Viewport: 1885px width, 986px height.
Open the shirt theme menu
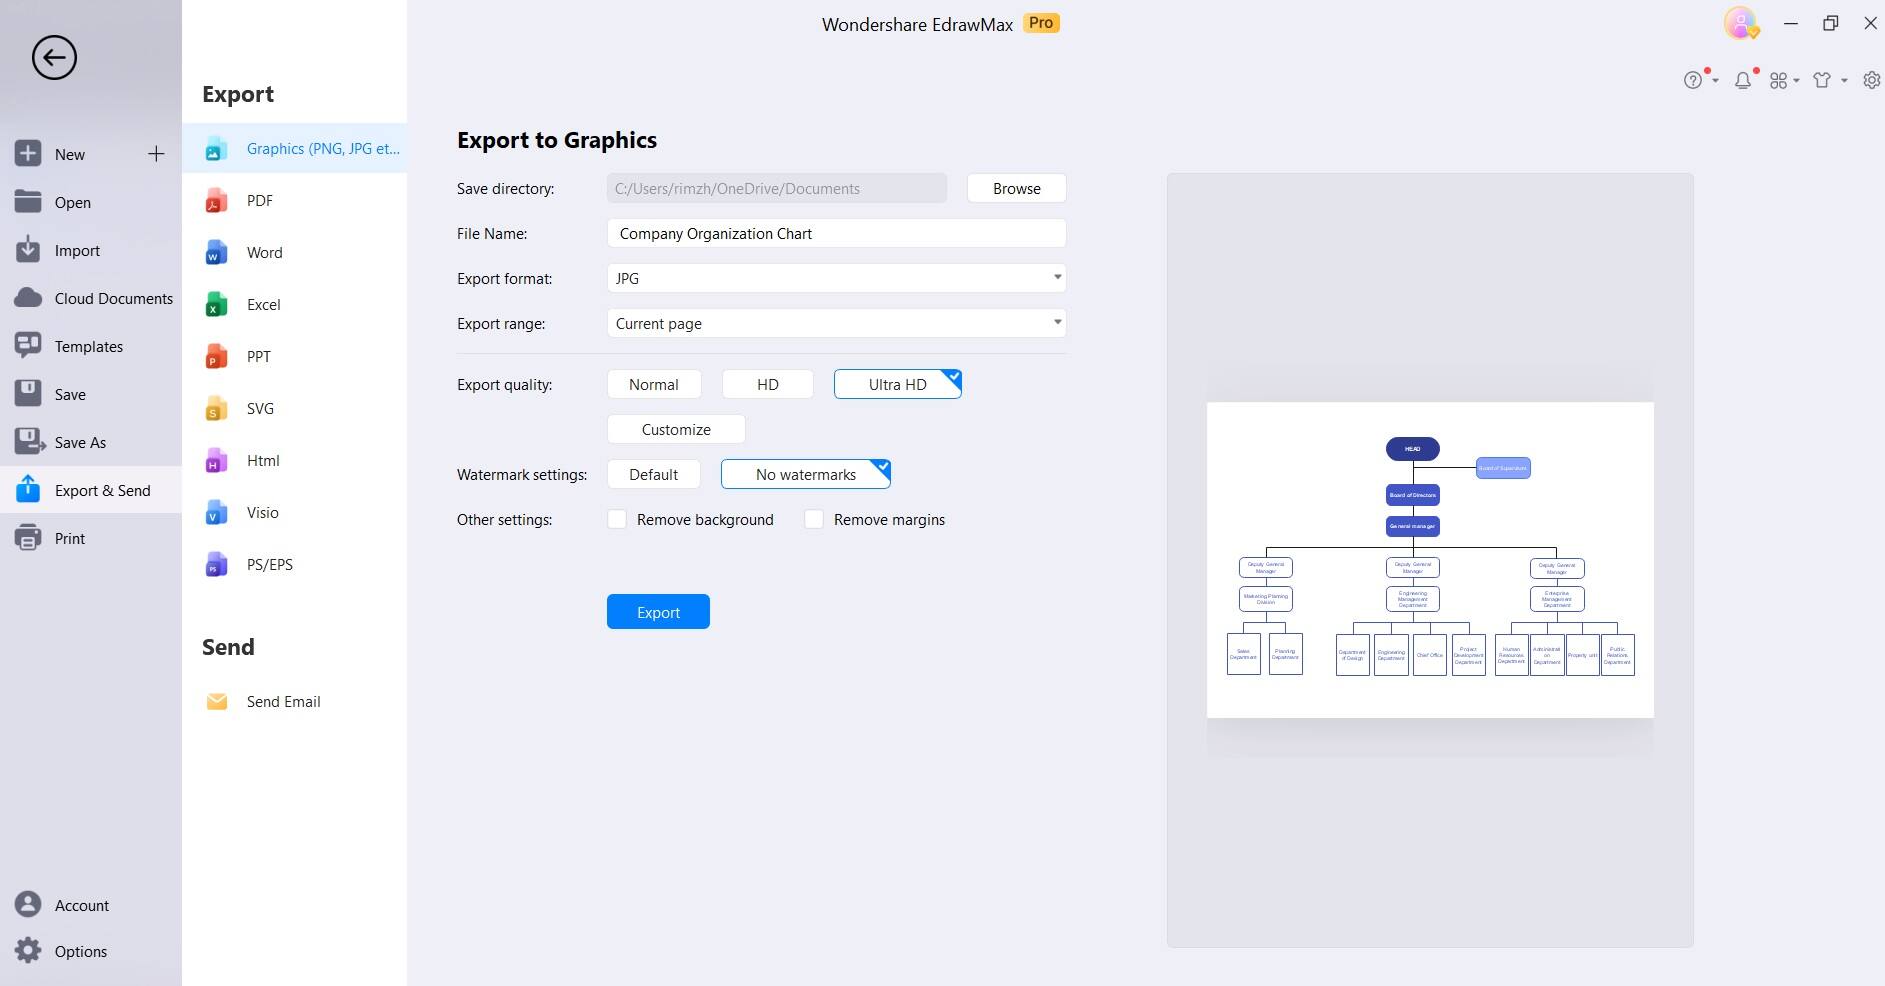click(x=1829, y=80)
